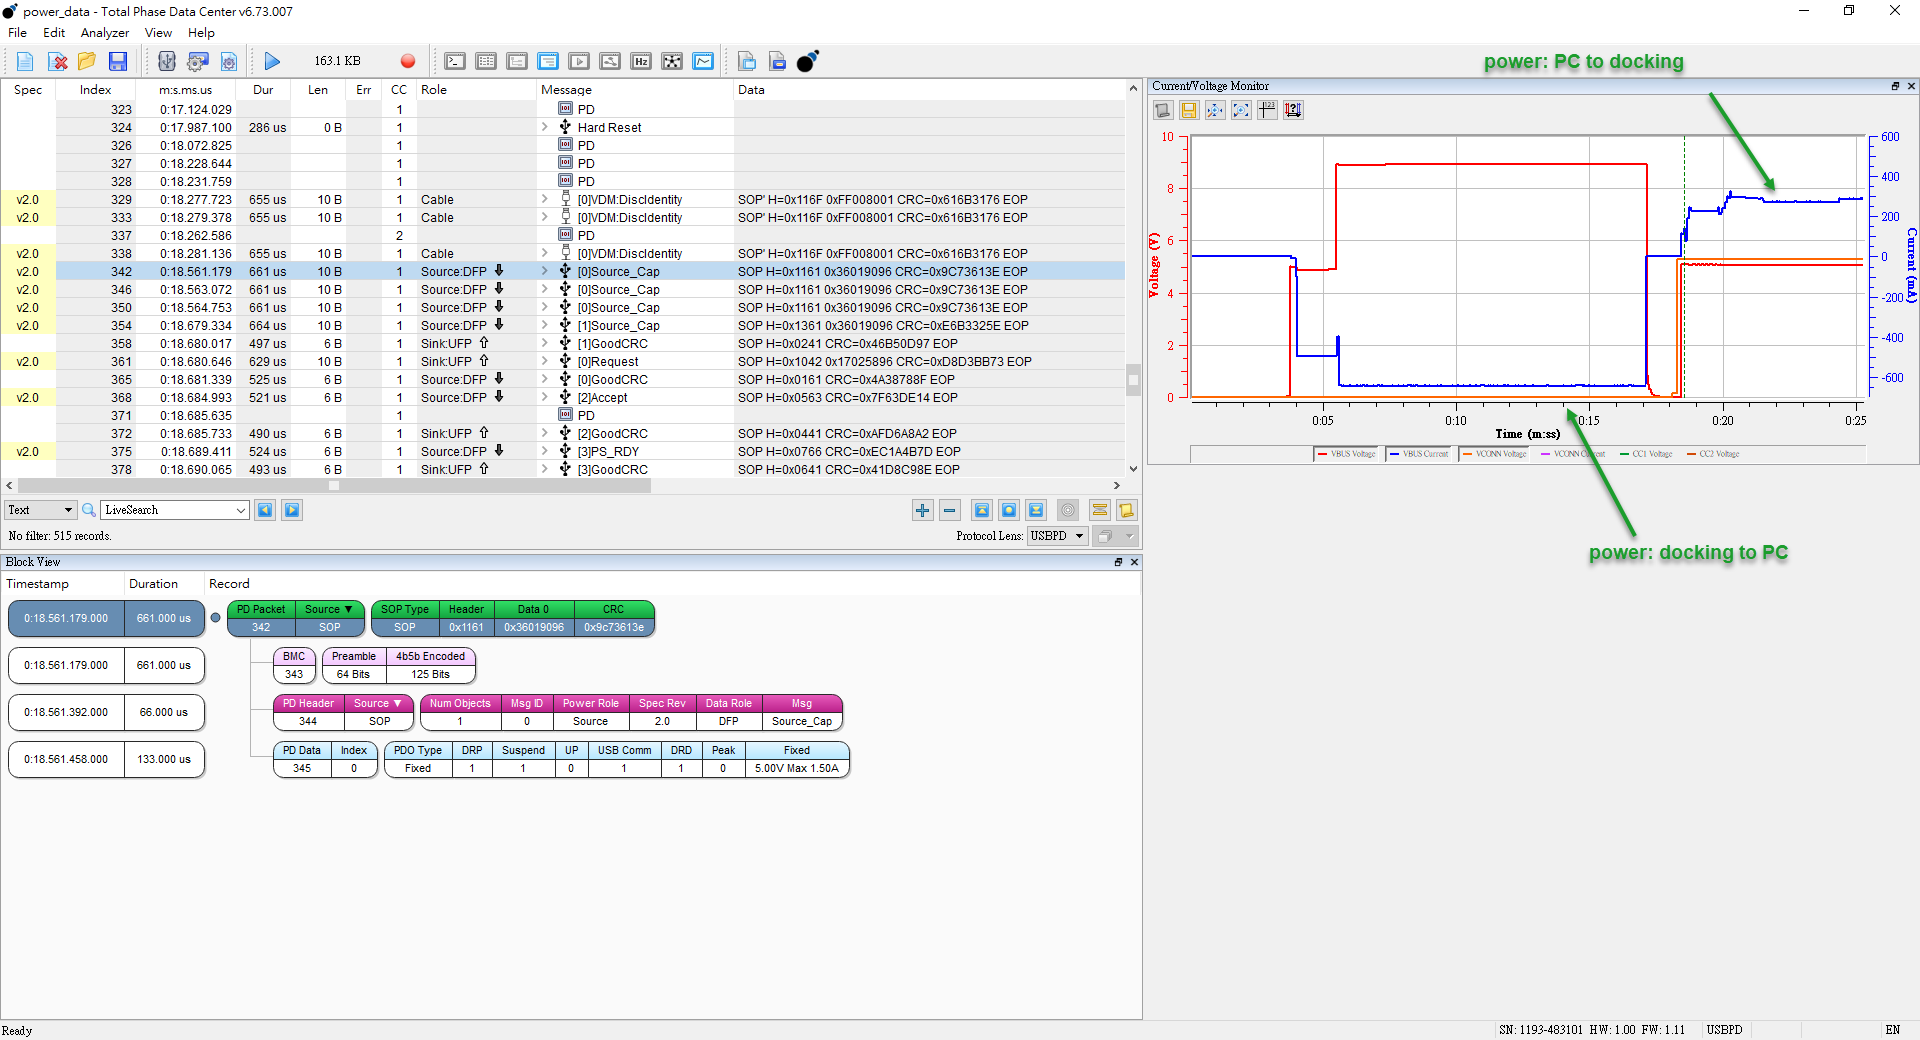Click the red Stop Capture button

tap(408, 62)
